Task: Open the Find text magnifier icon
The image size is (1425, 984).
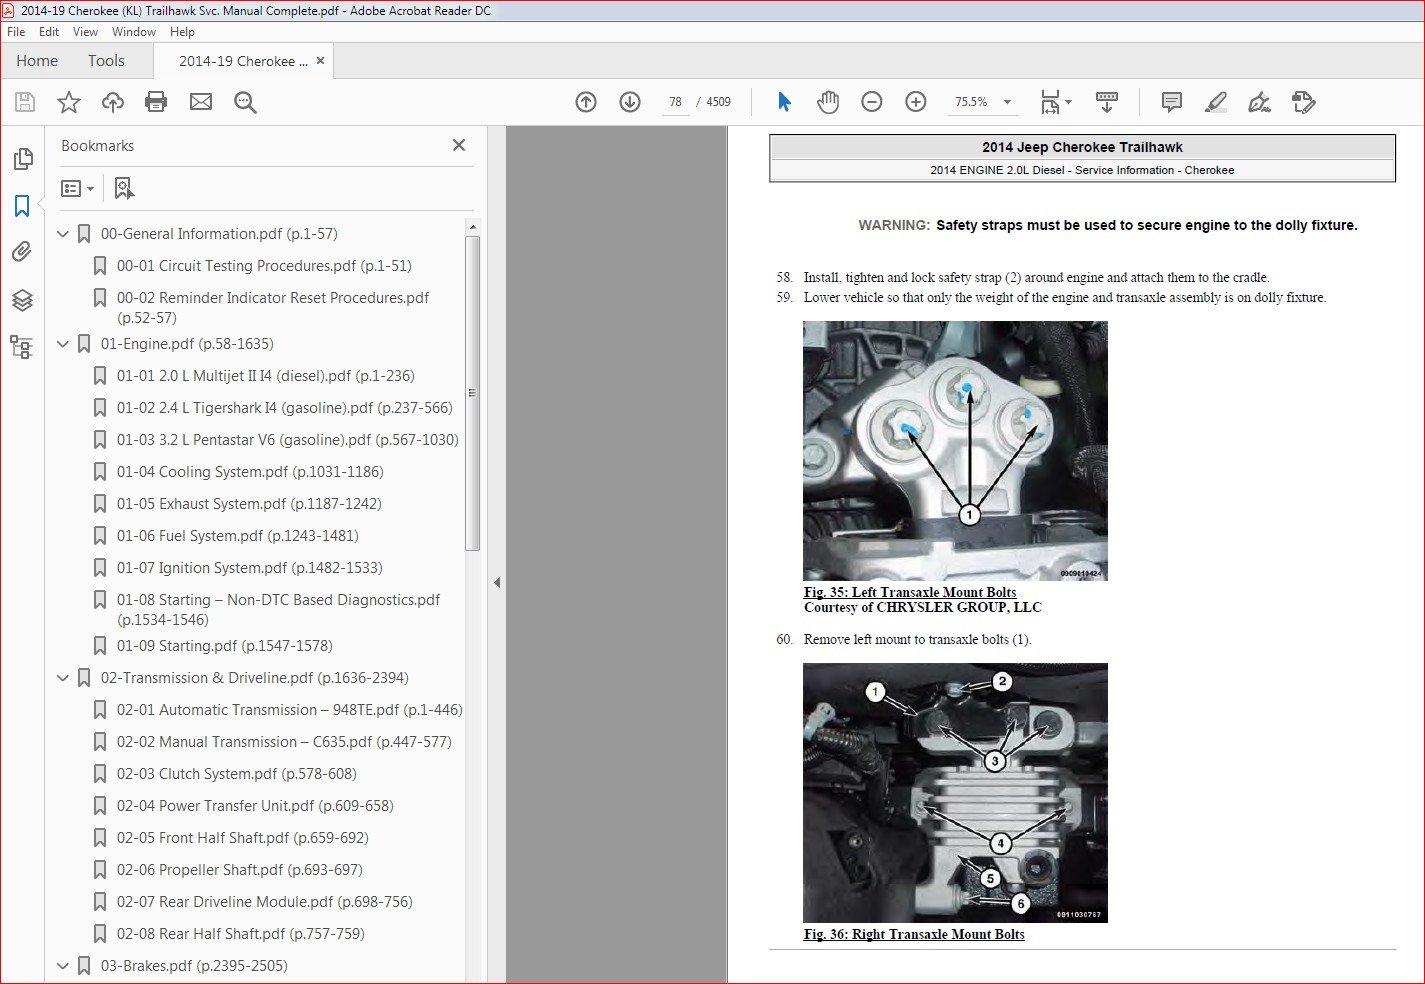Action: 245,102
